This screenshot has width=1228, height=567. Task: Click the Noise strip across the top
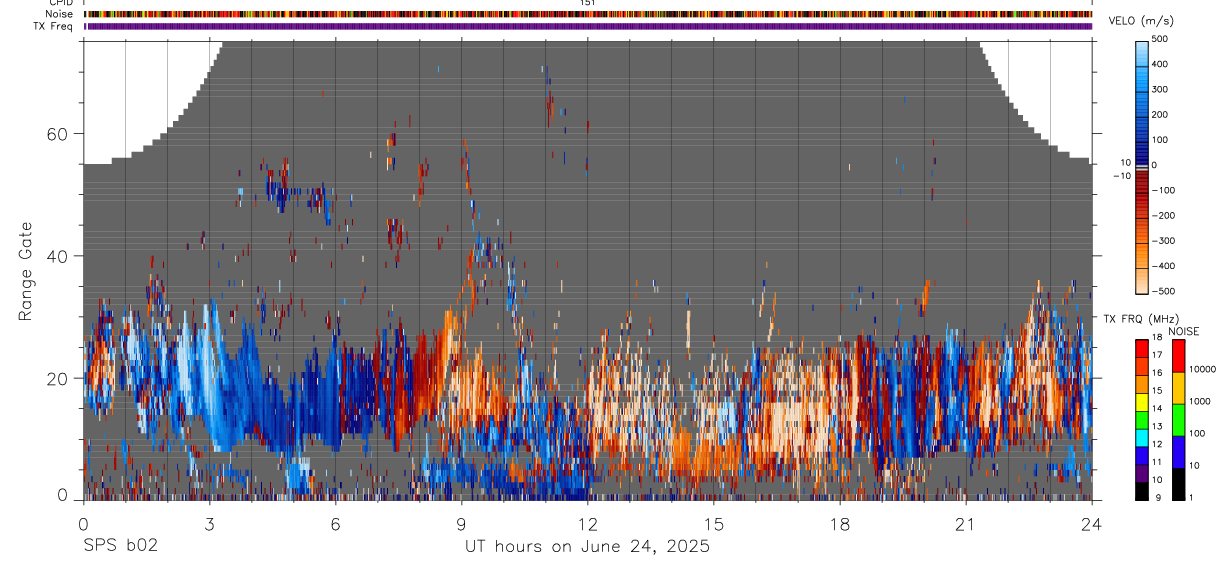pyautogui.click(x=588, y=14)
